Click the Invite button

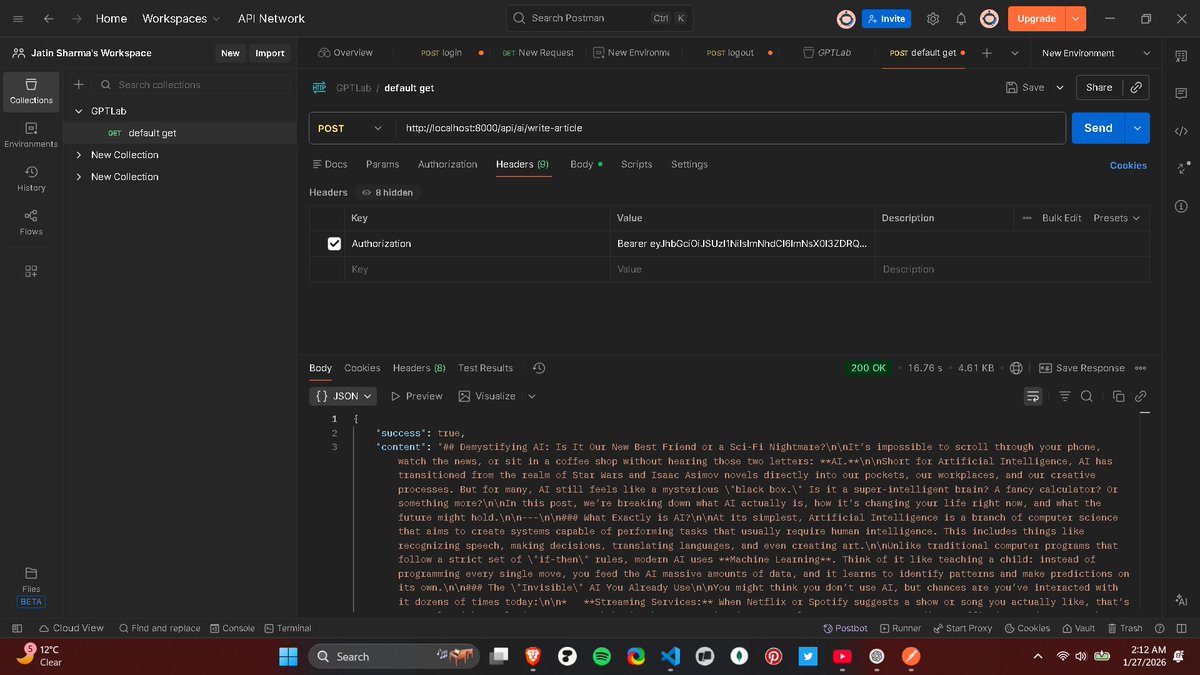coord(885,18)
